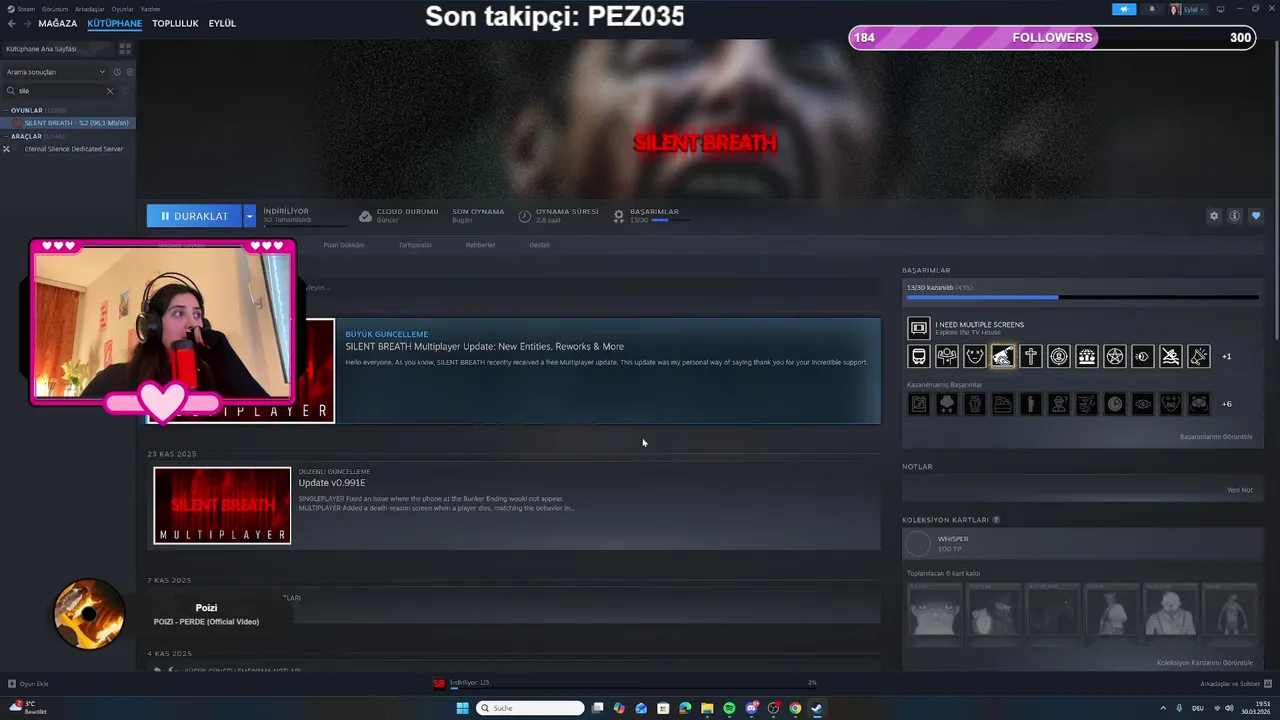Open game settings gear icon

(x=1214, y=216)
